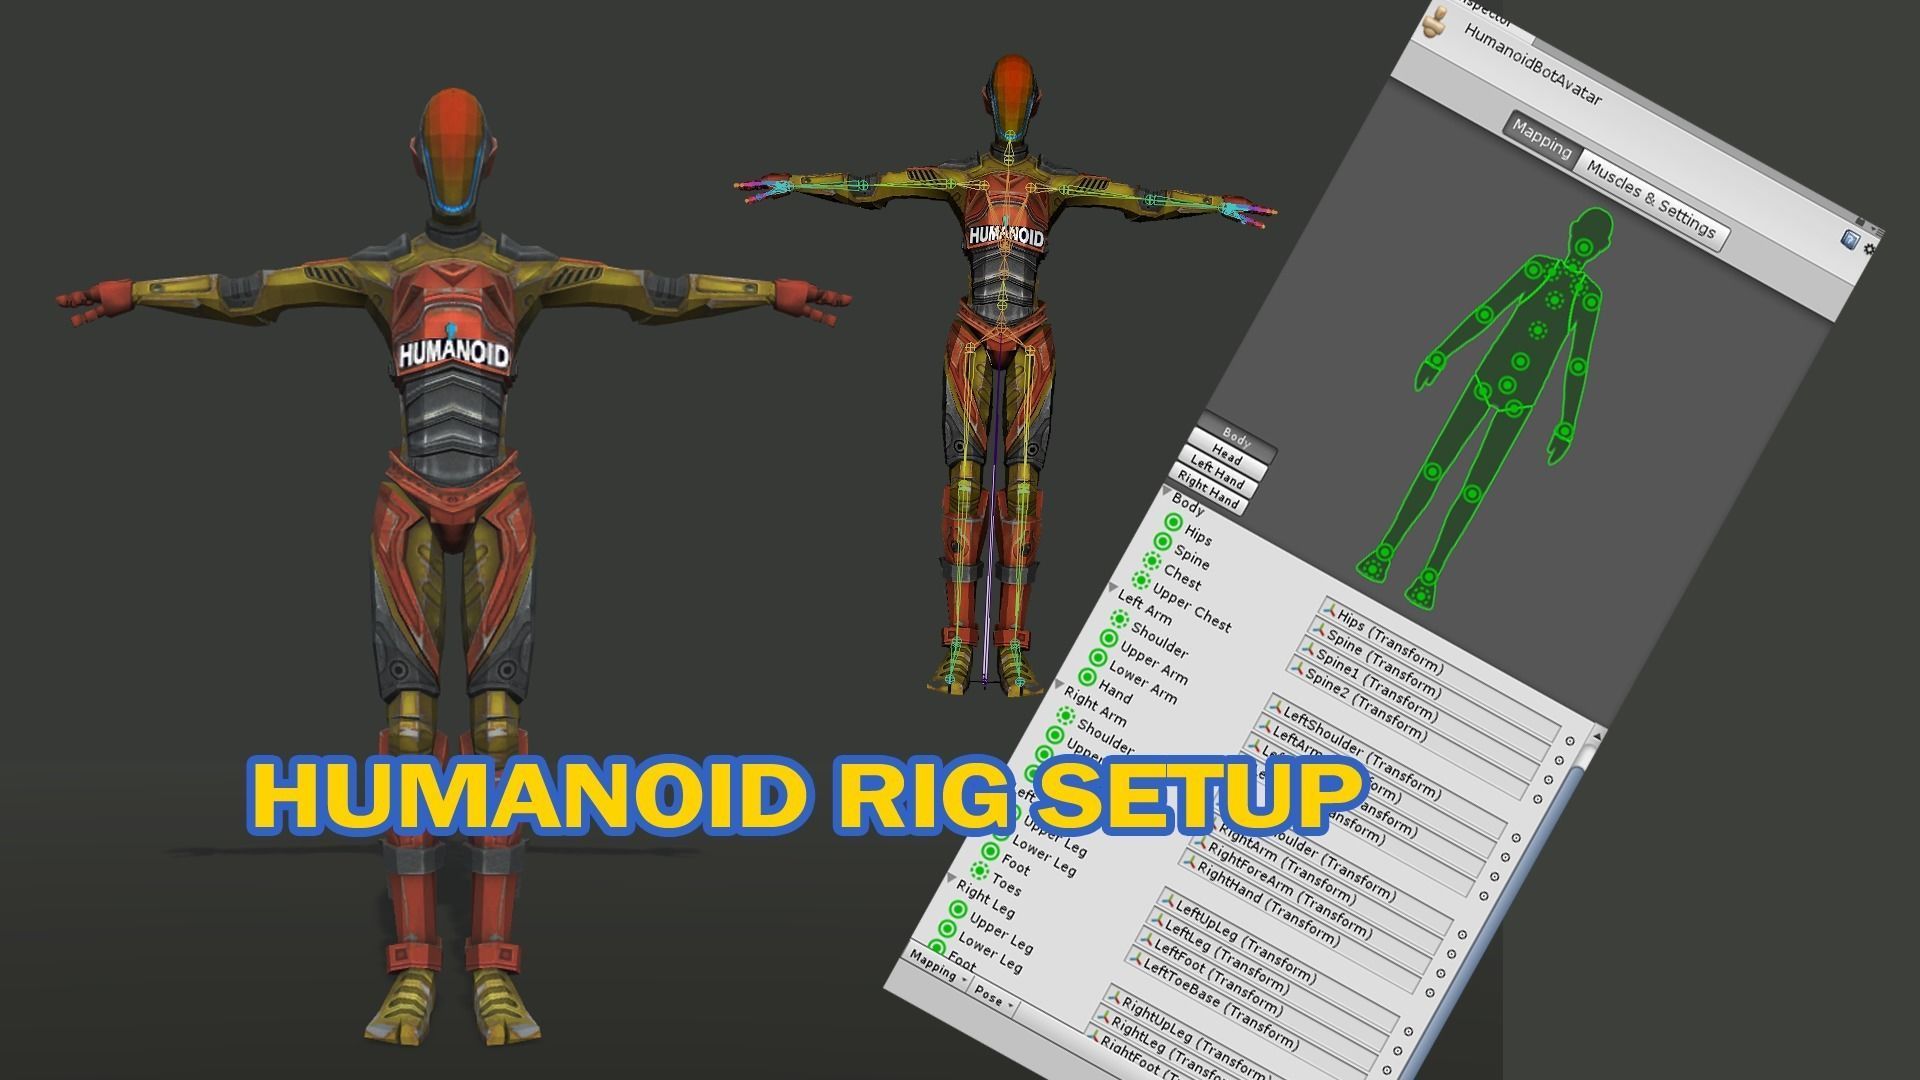Toggle the dashed Upper Chest optional bone indicator

[x=1139, y=581]
